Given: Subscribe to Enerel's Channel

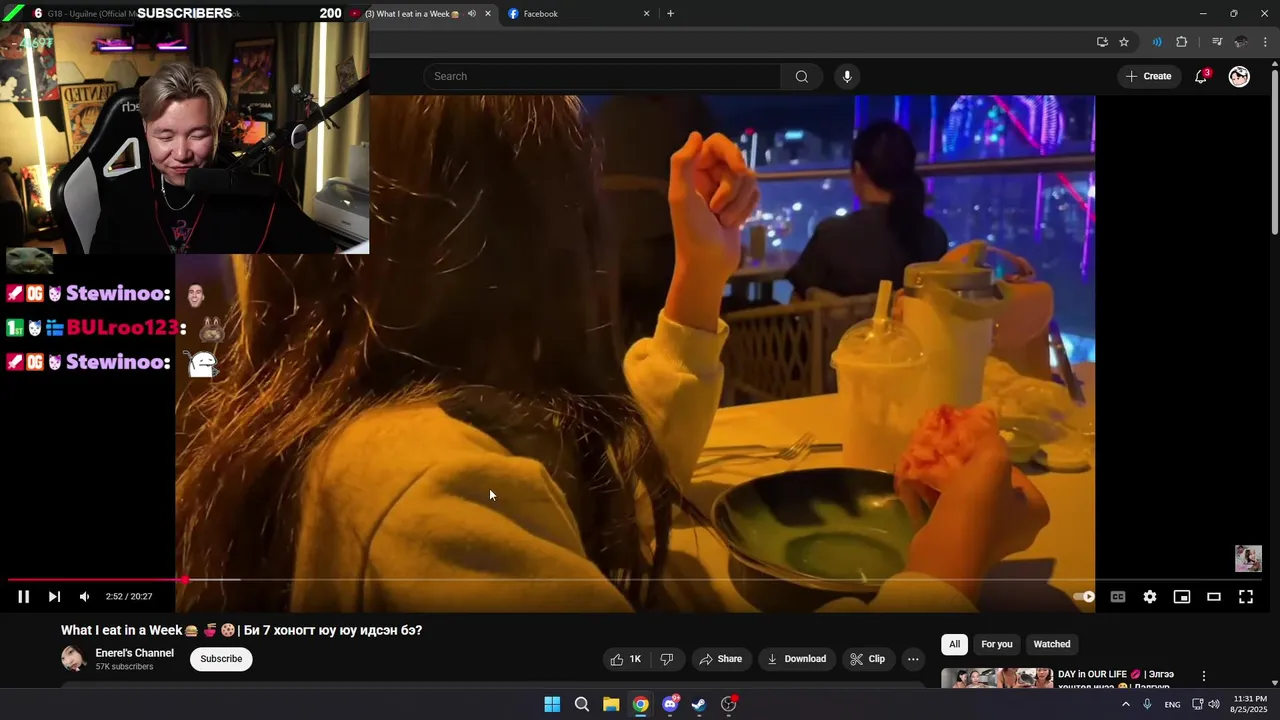Looking at the screenshot, I should click(x=221, y=659).
